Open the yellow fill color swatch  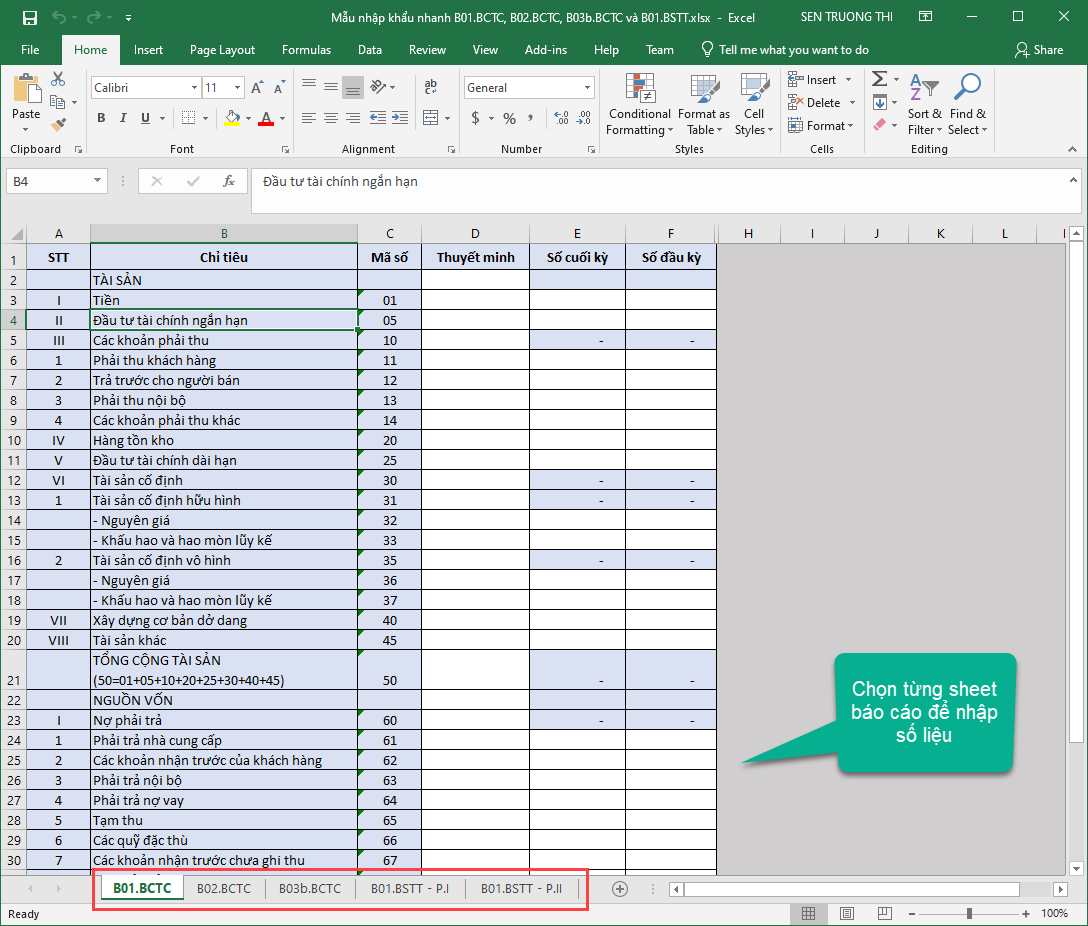click(232, 118)
